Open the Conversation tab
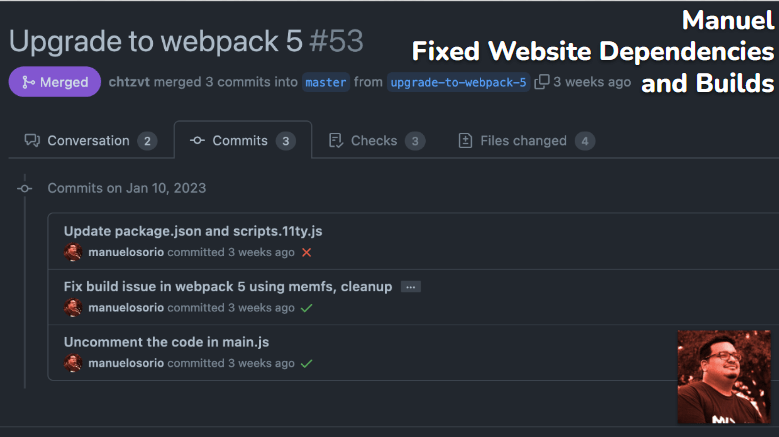Viewport: 779px width, 437px height. [x=90, y=141]
